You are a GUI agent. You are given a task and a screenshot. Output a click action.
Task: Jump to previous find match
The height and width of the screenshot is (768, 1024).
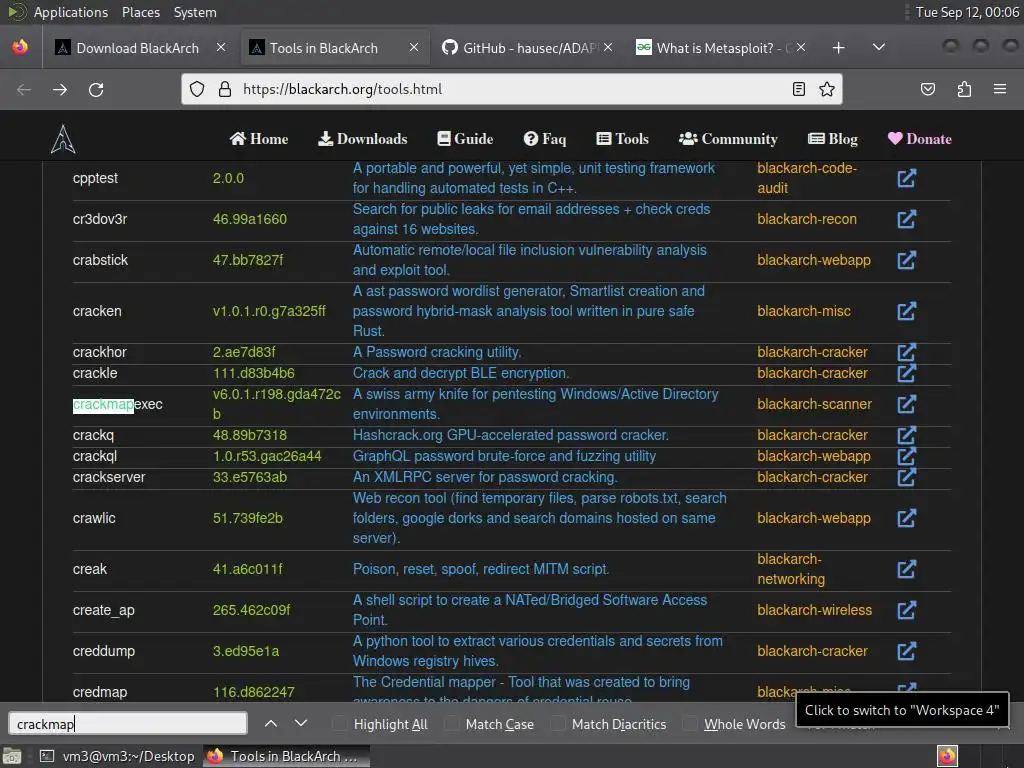coord(271,724)
